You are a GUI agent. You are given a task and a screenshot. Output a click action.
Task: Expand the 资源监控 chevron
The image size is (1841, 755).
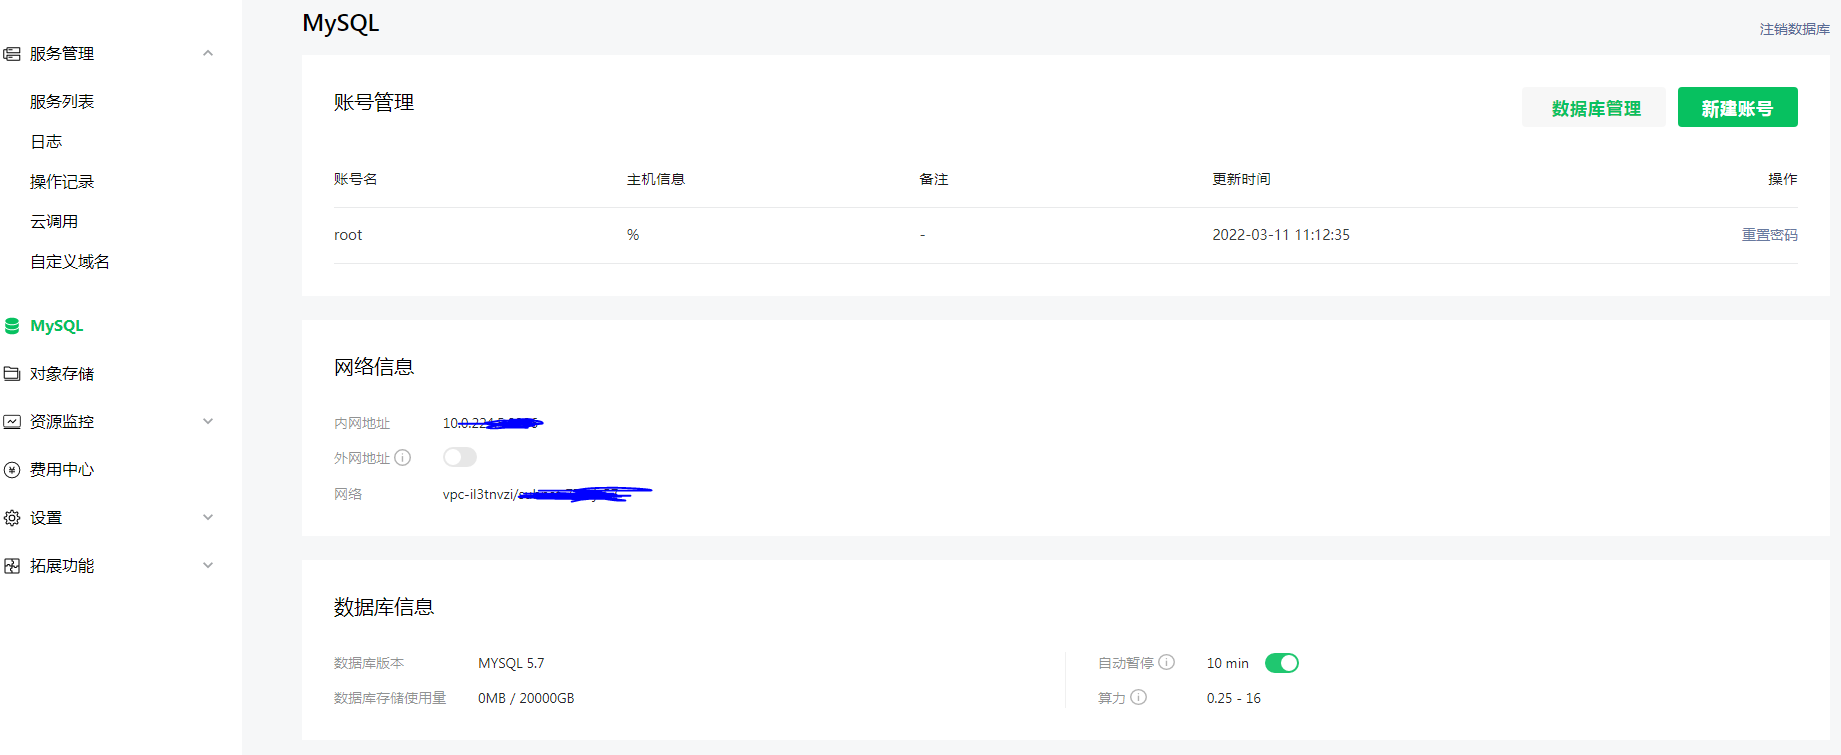(208, 421)
